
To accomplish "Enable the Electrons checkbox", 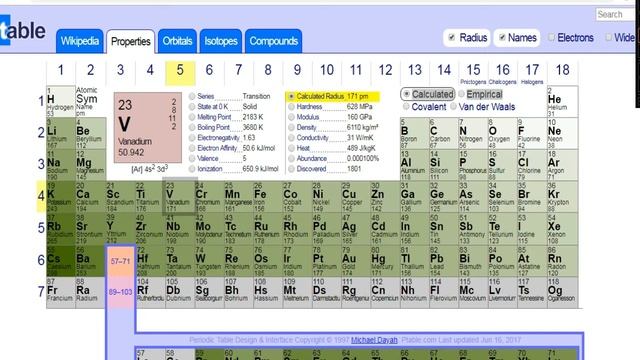I will coord(551,38).
